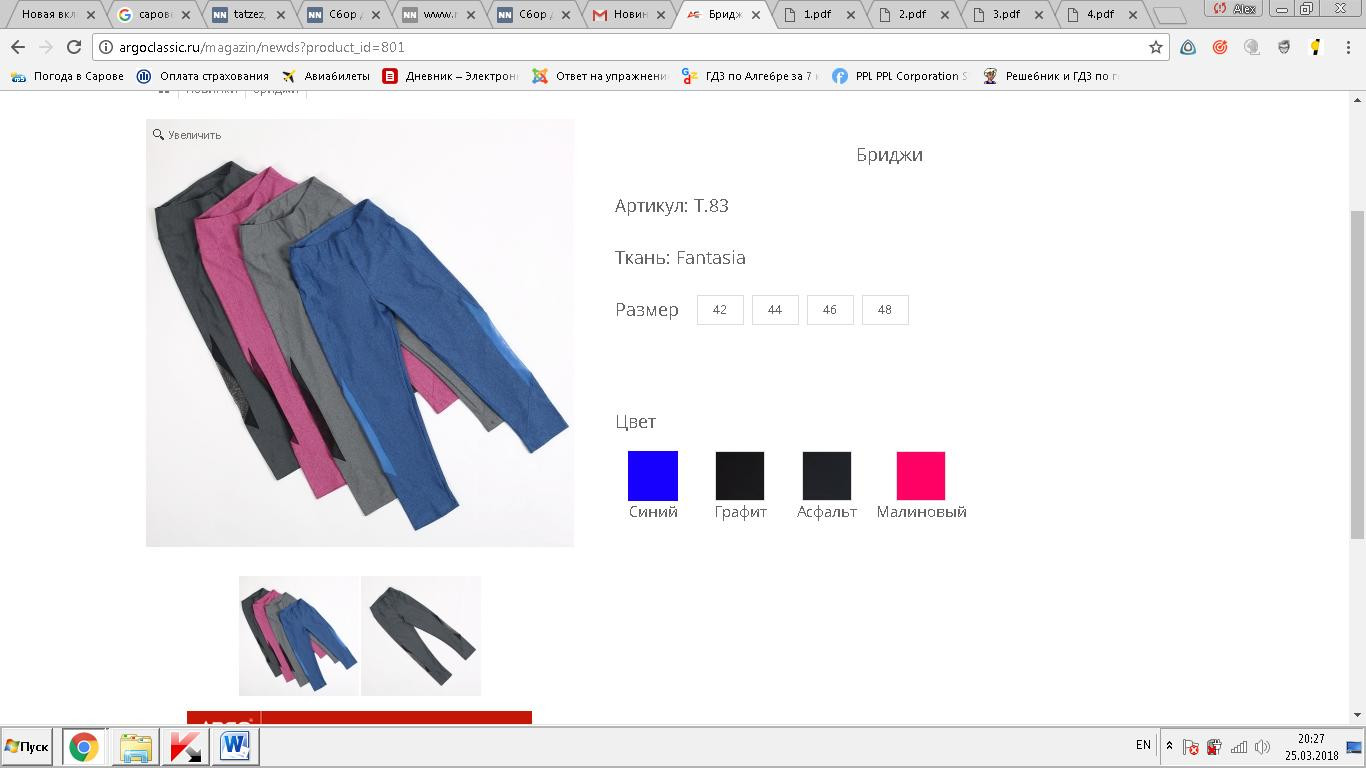1366x768 pixels.
Task: Click the Бриджи product title
Action: pos(889,155)
